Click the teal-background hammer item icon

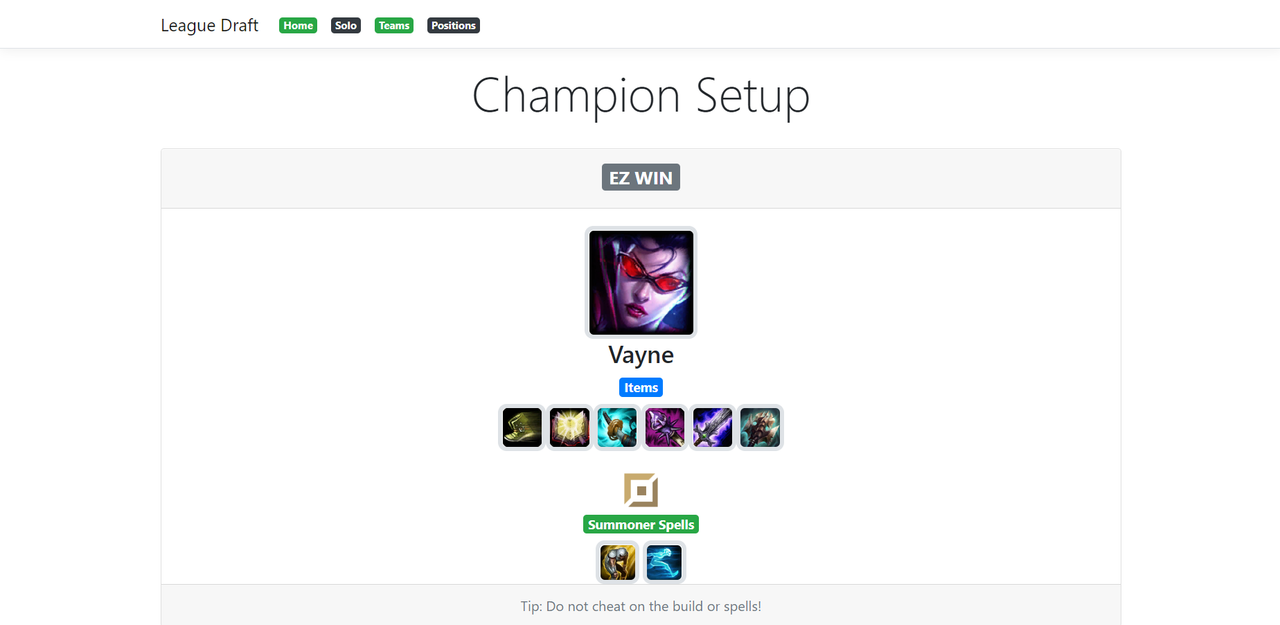click(x=617, y=428)
